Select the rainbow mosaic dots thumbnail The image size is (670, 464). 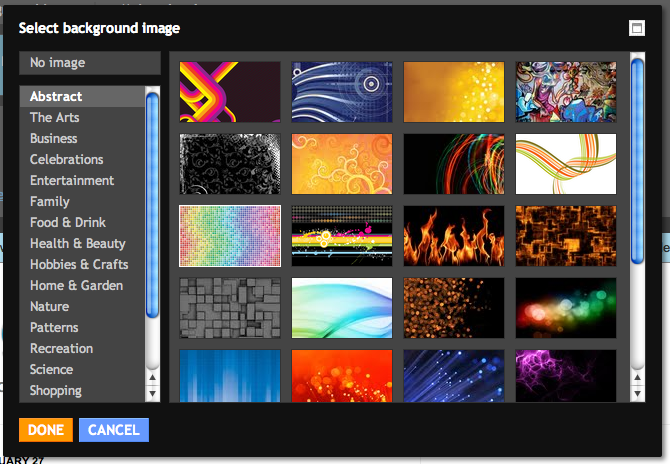click(229, 236)
